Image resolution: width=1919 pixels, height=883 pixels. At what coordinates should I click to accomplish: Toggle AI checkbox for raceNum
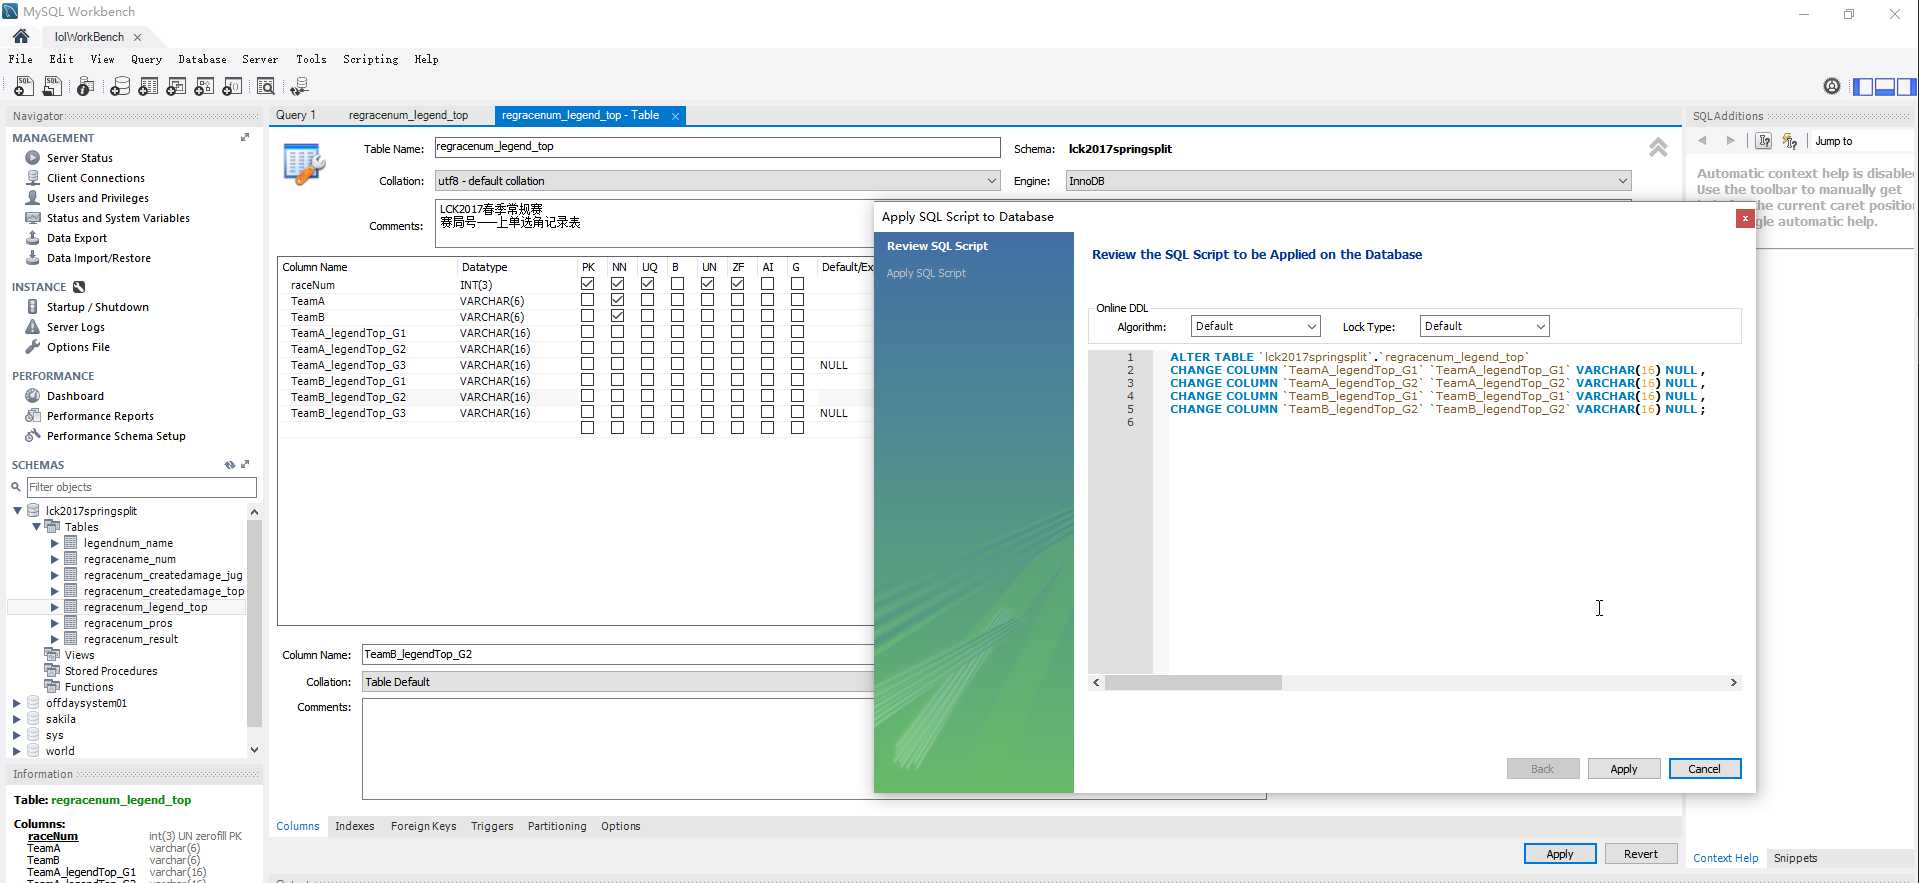(767, 284)
